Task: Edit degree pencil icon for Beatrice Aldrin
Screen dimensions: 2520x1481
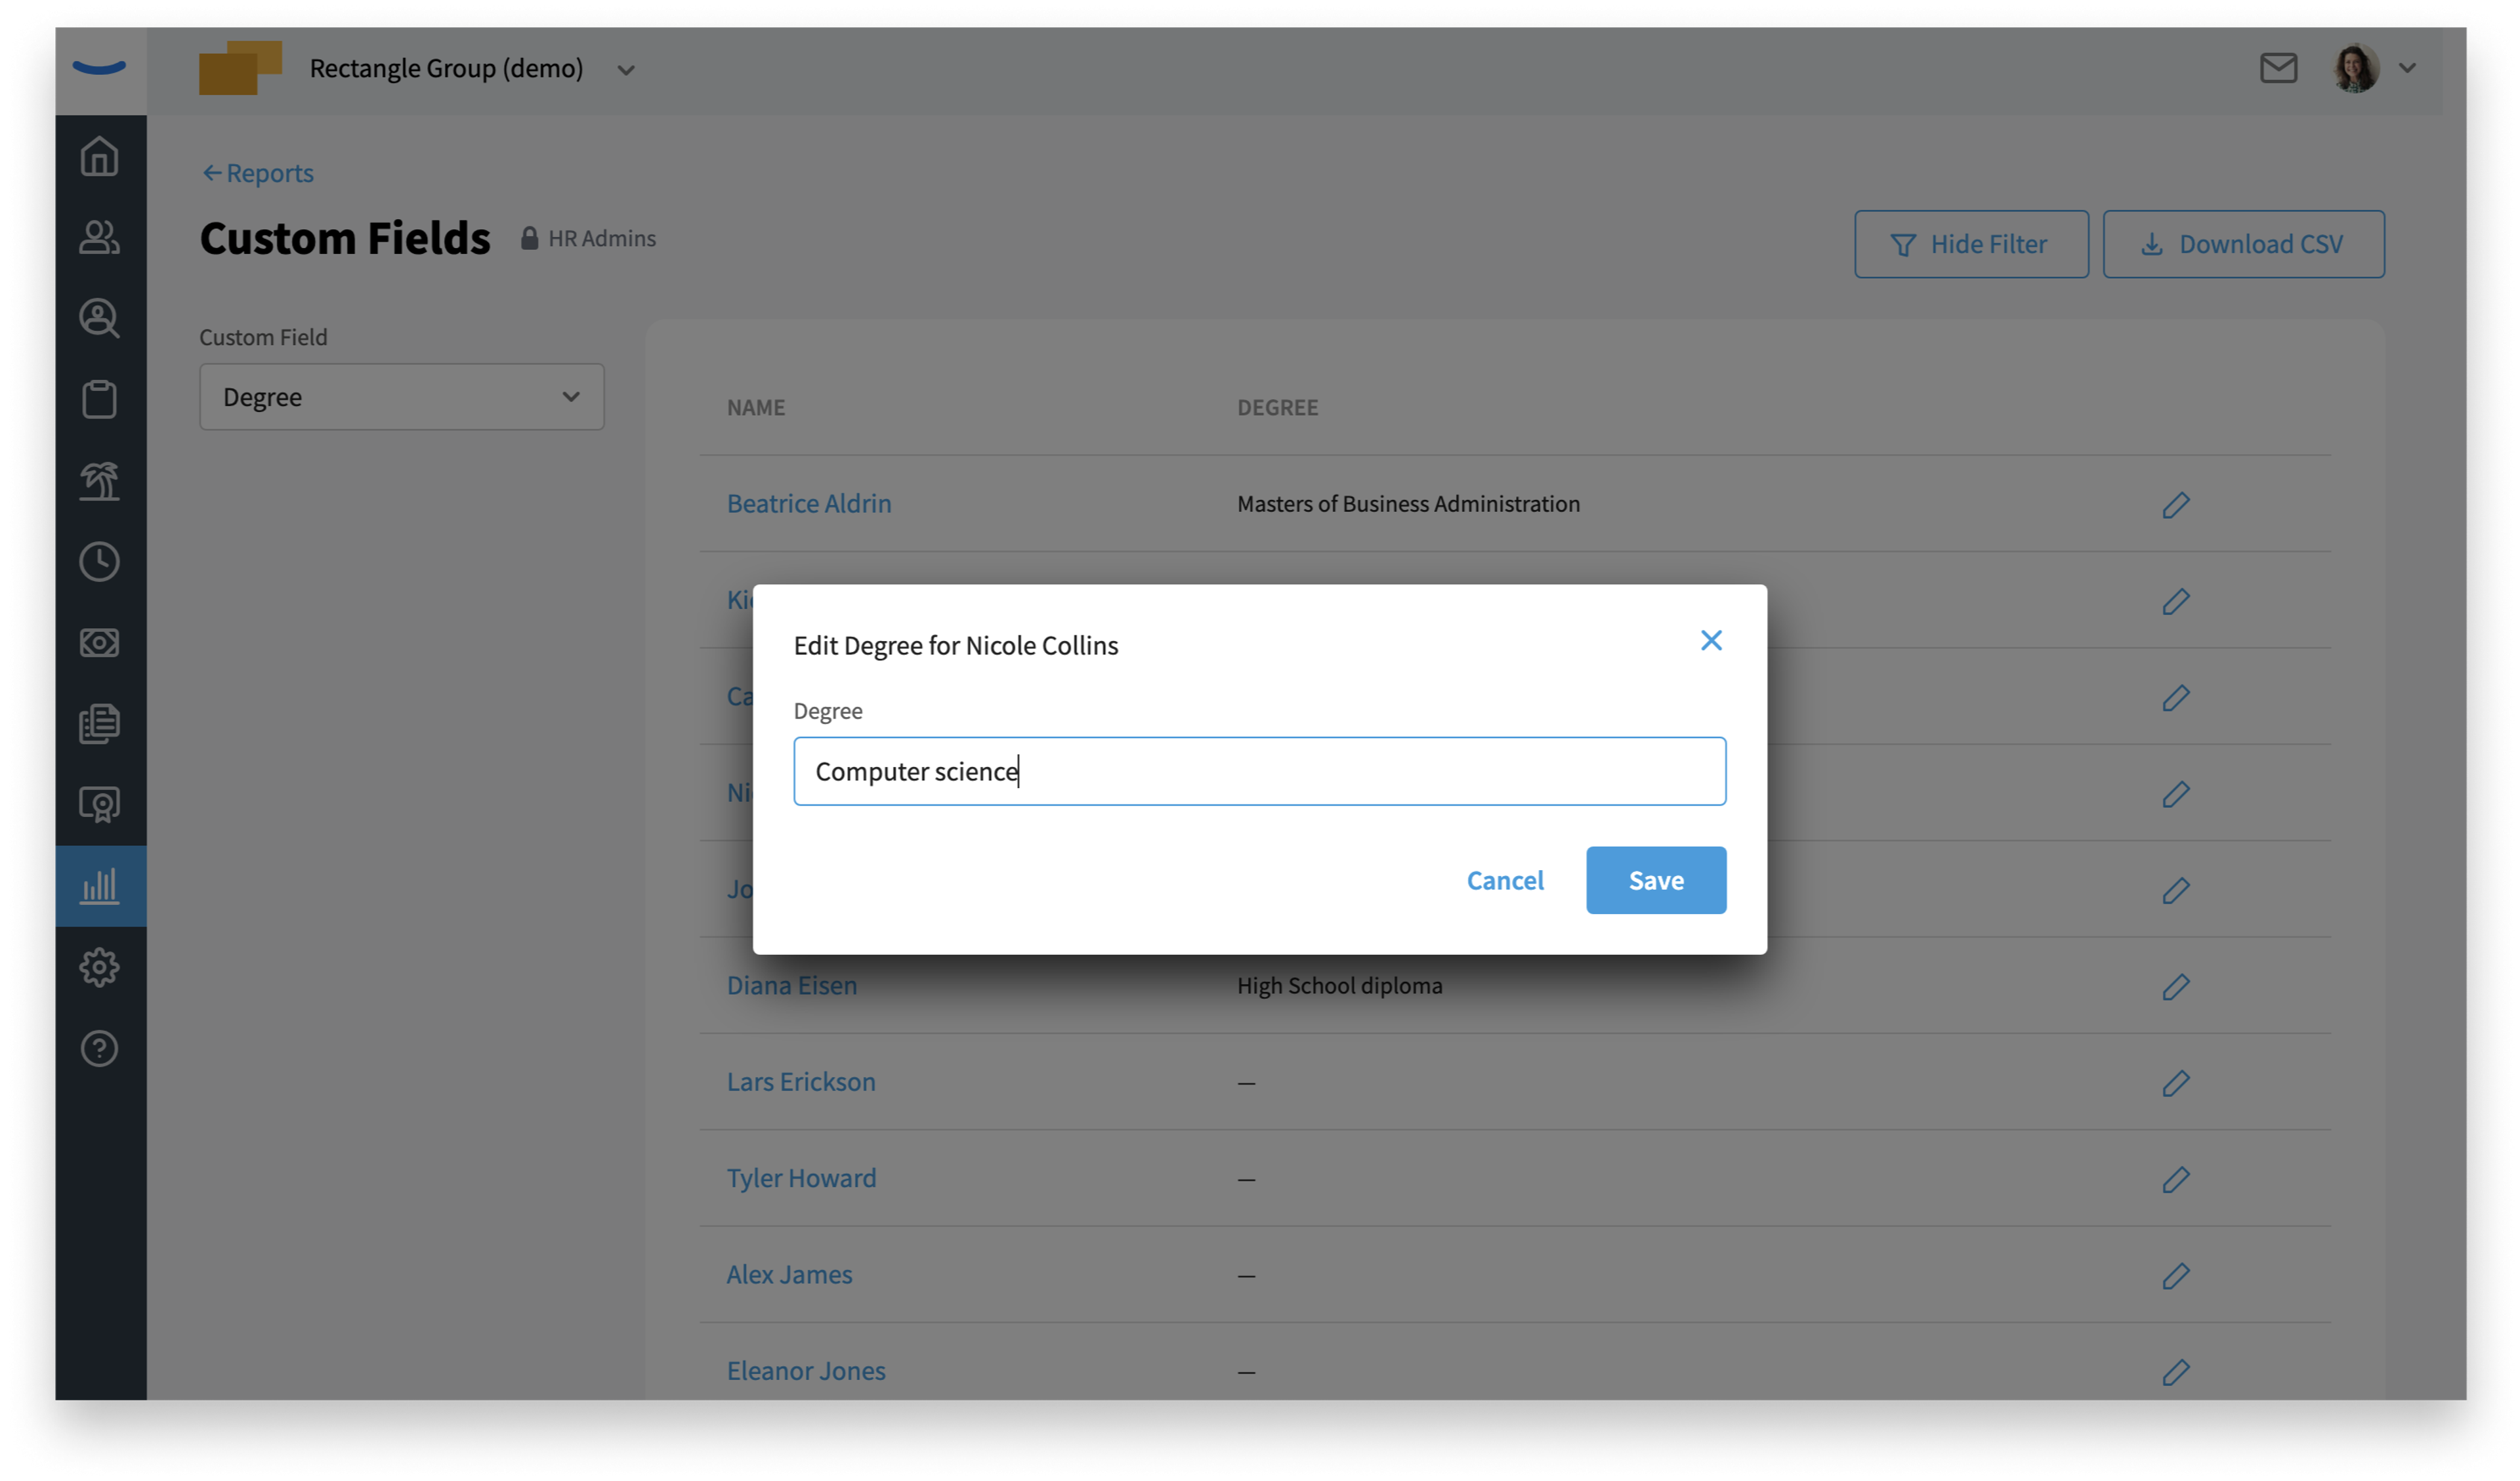Action: [2175, 505]
